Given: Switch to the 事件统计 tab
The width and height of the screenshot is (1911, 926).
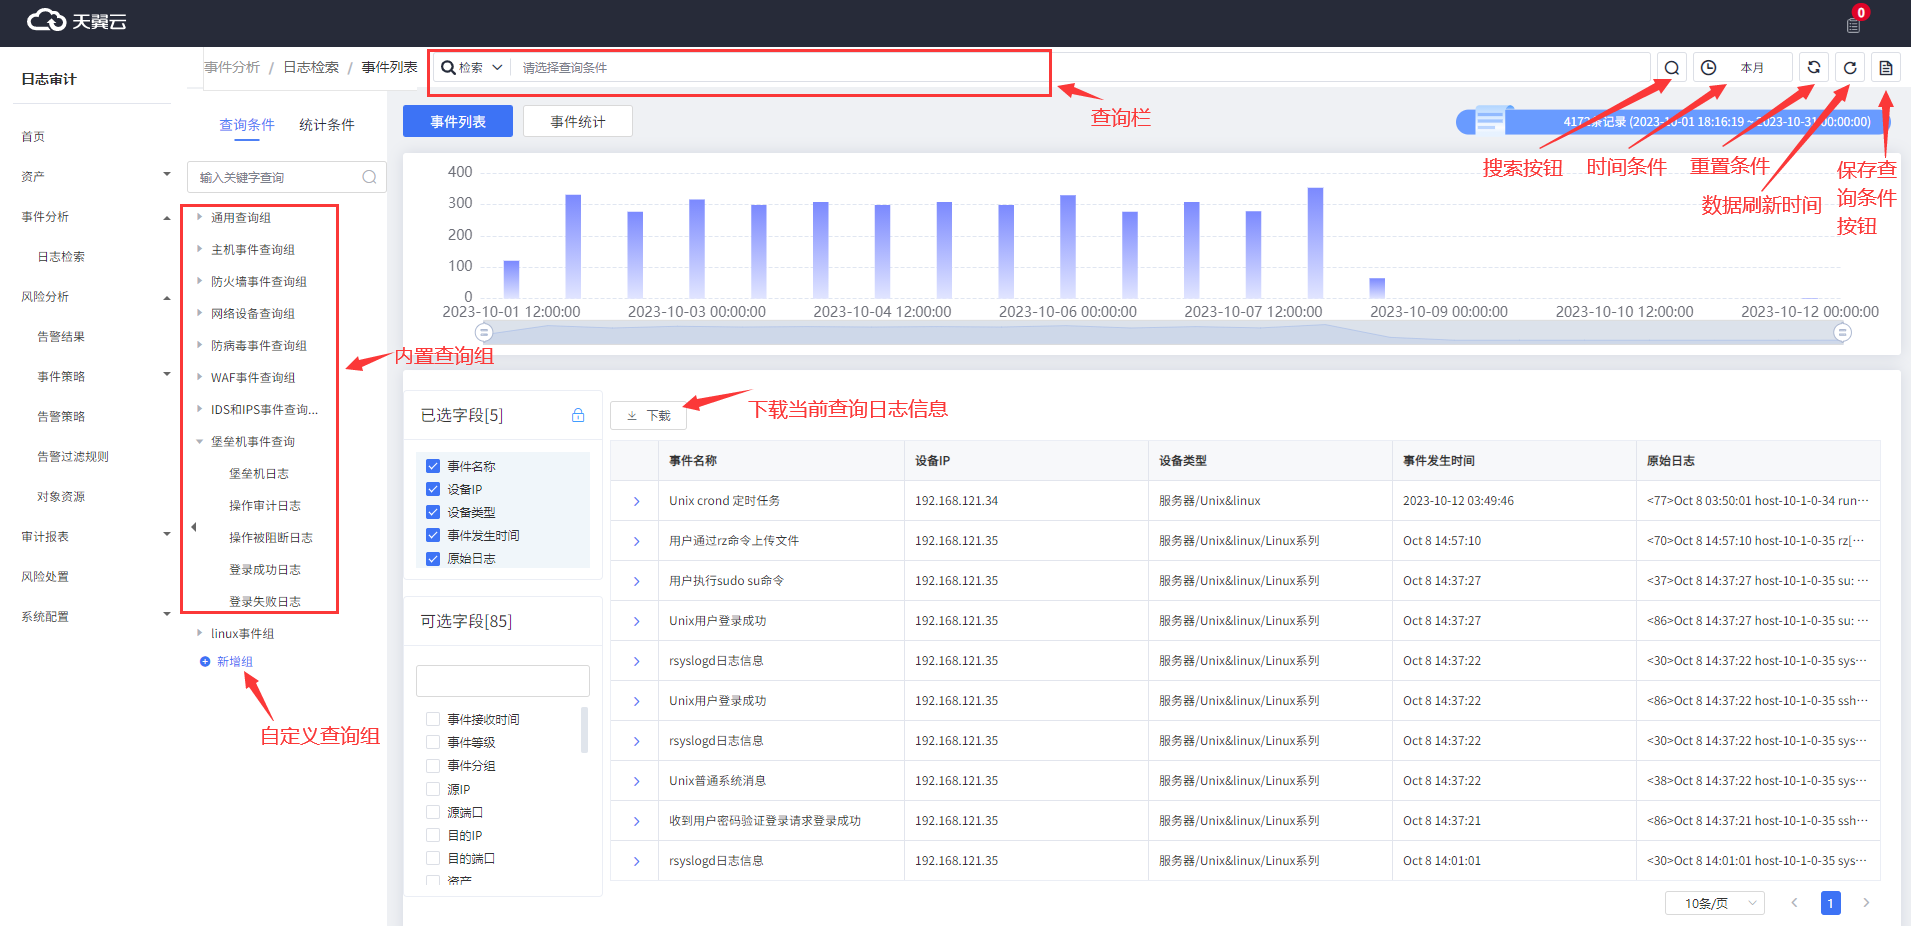Looking at the screenshot, I should [x=577, y=122].
